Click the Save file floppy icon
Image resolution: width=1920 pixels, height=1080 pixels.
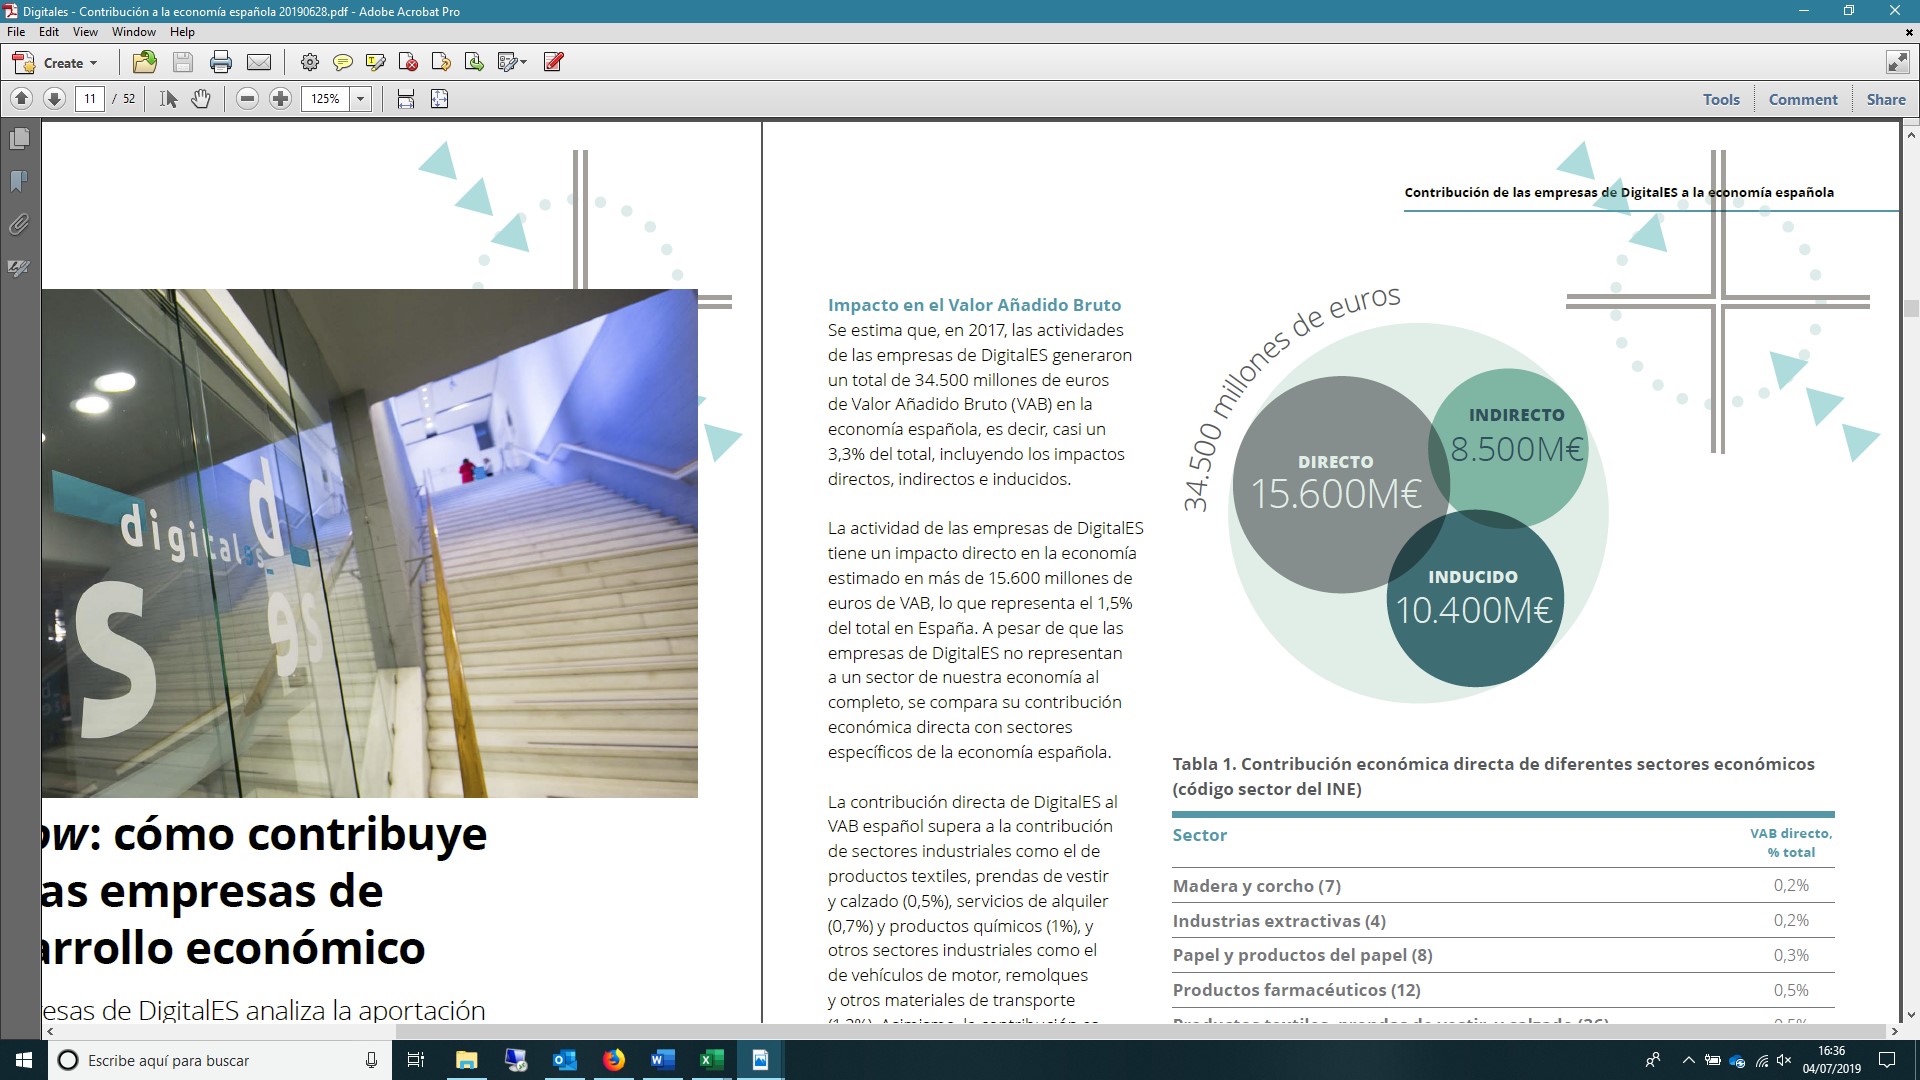click(x=183, y=63)
